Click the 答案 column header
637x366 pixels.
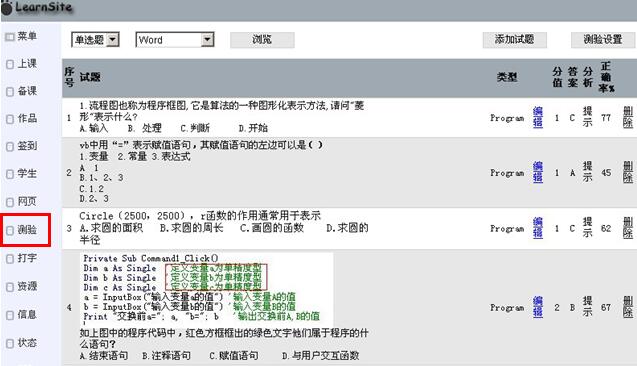(x=572, y=77)
